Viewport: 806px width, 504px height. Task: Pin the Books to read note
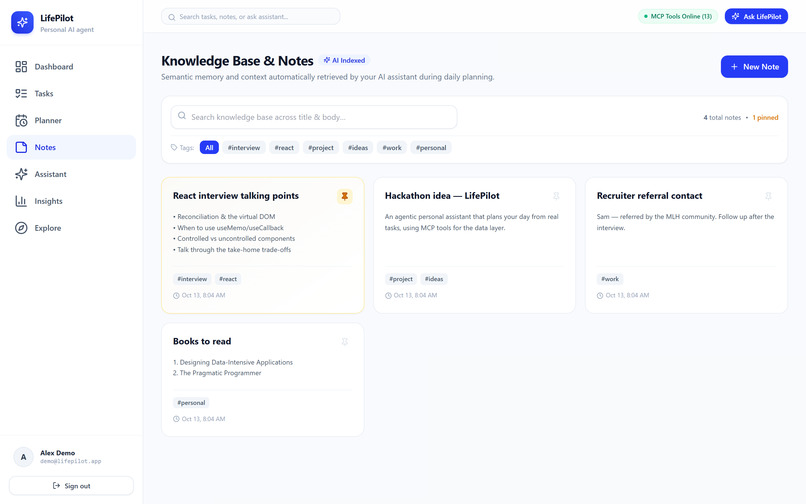[x=345, y=341]
